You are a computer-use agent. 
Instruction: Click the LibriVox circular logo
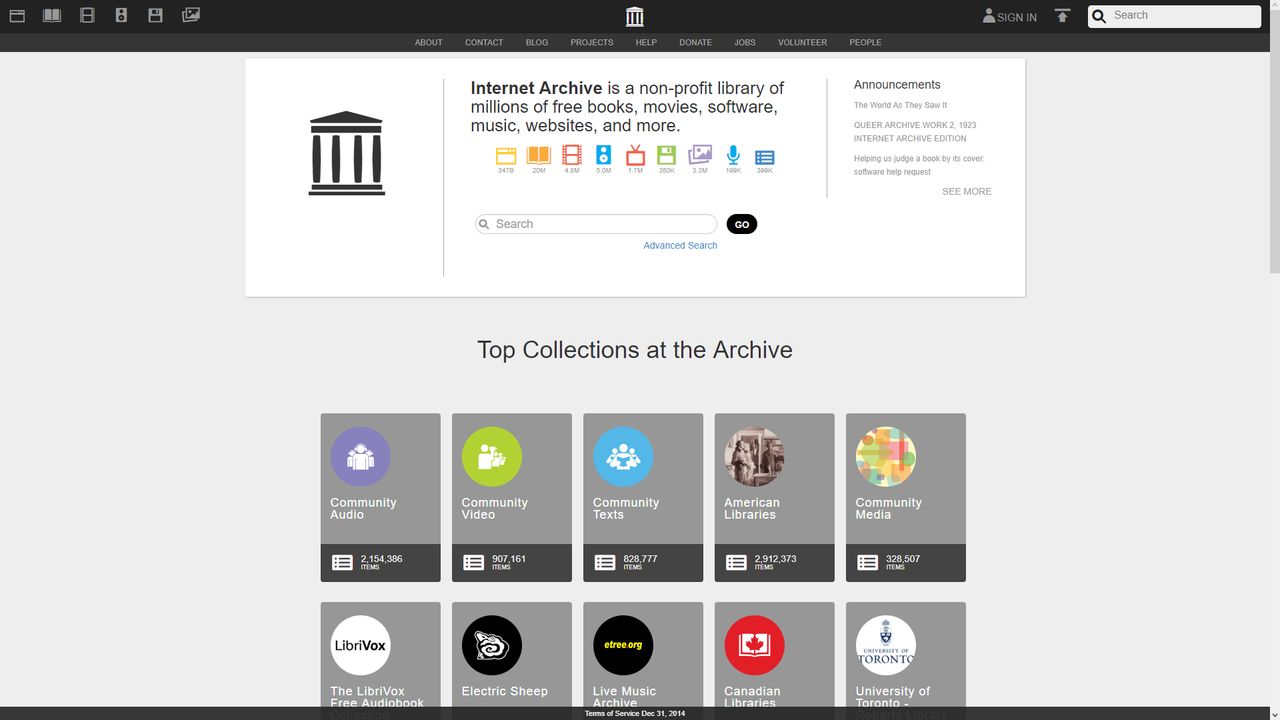360,645
